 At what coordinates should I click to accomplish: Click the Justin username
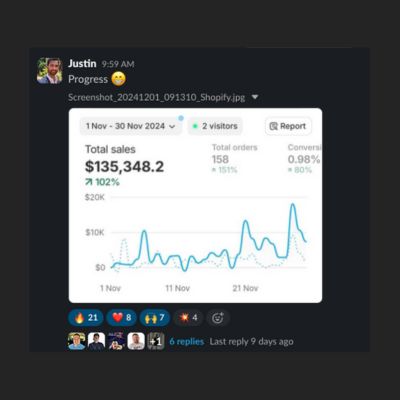click(82, 63)
